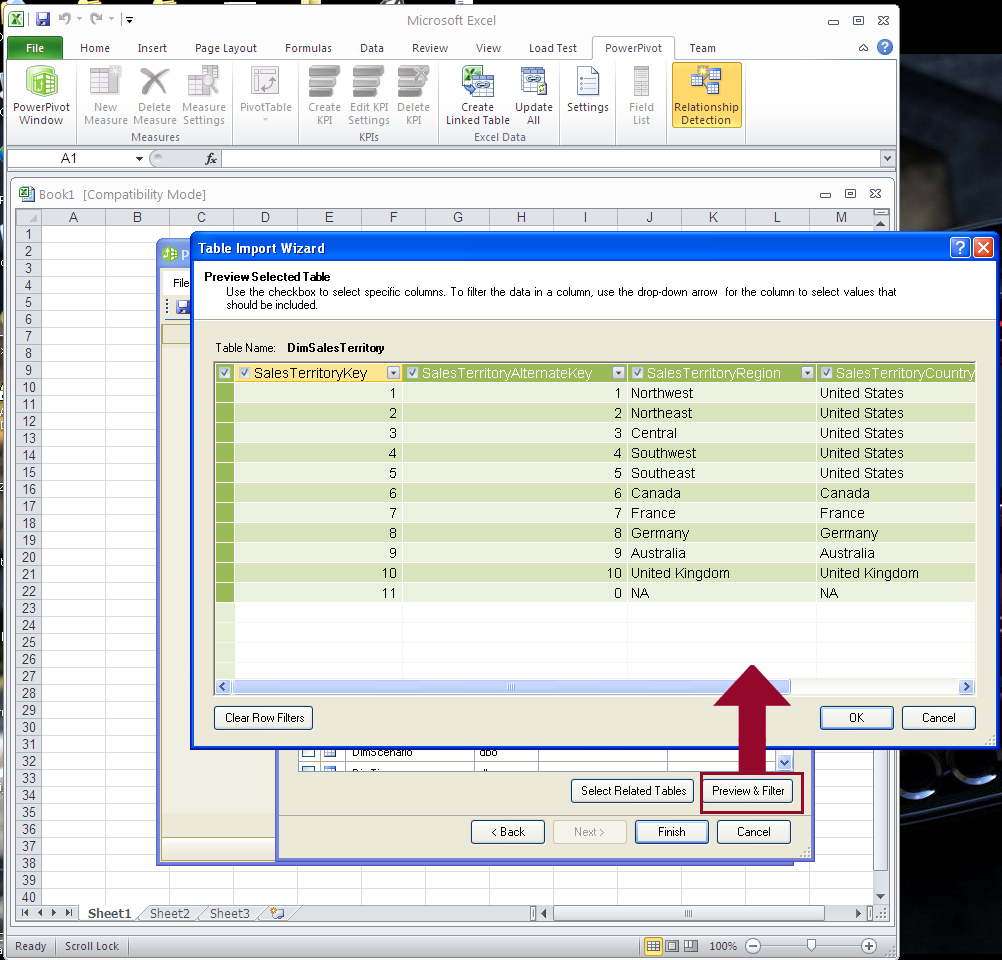The height and width of the screenshot is (960, 1002).
Task: Click the Help button in the Table Import Wizard
Action: pos(960,247)
